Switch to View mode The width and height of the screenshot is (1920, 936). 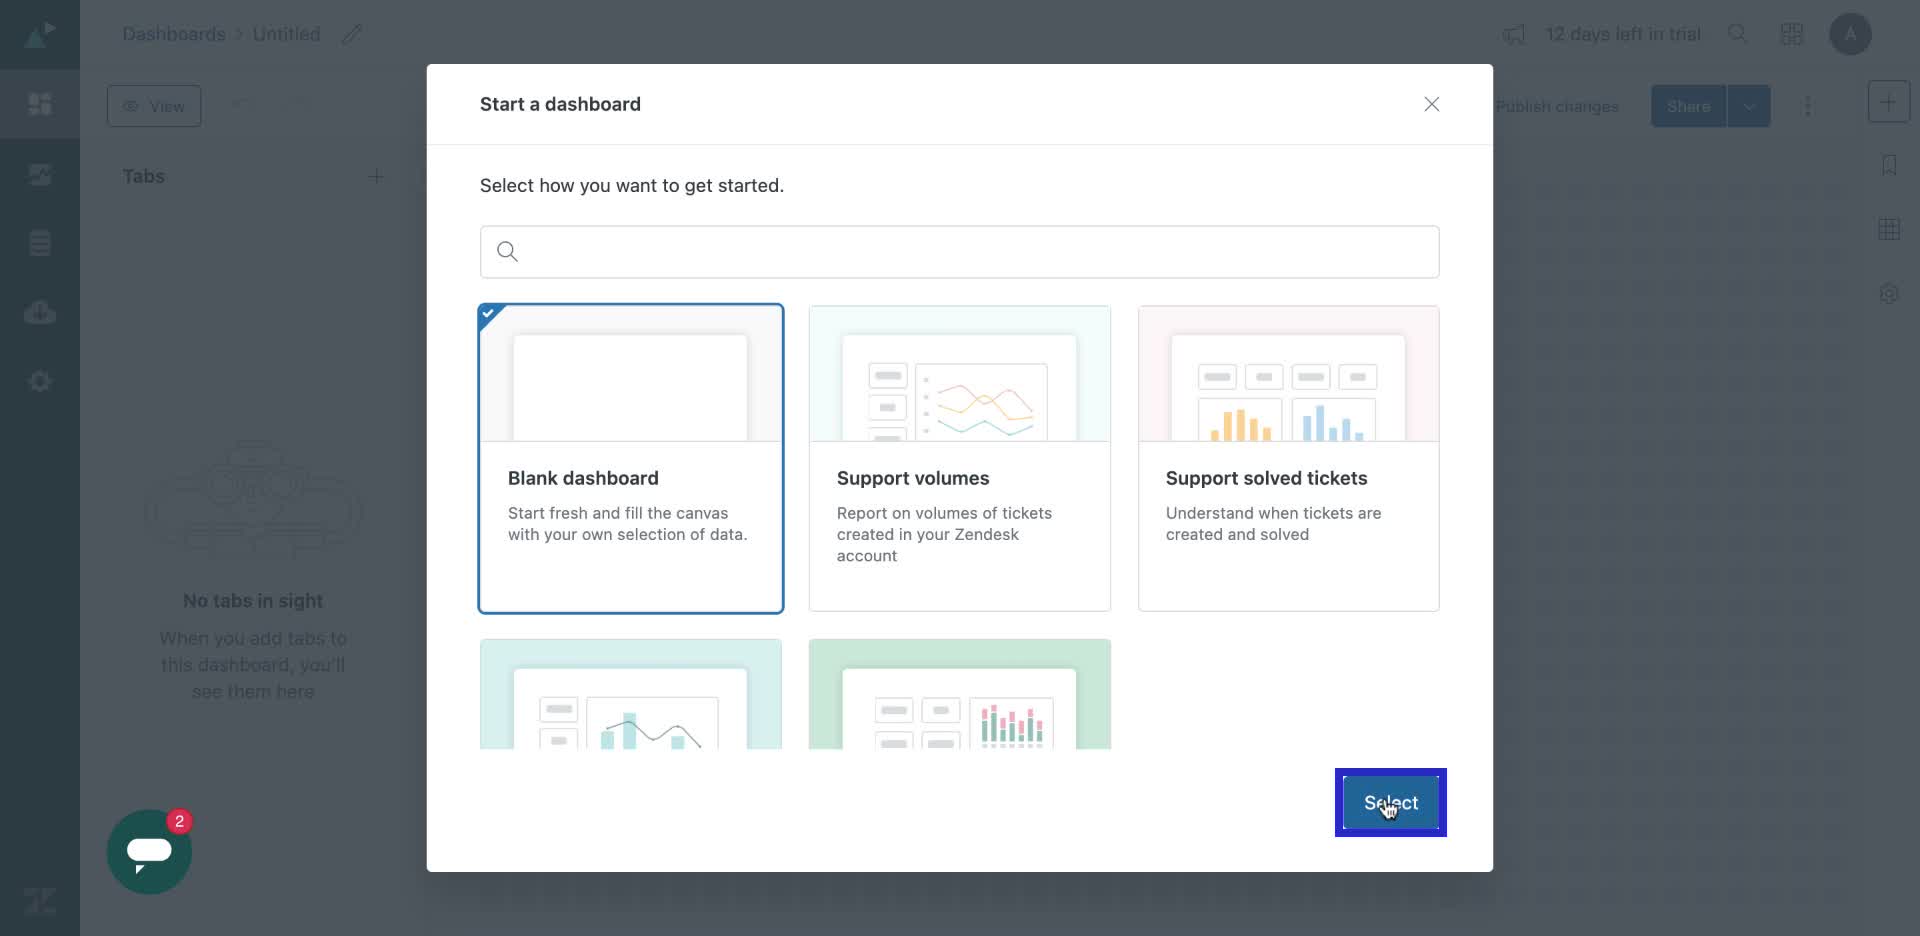click(x=154, y=106)
